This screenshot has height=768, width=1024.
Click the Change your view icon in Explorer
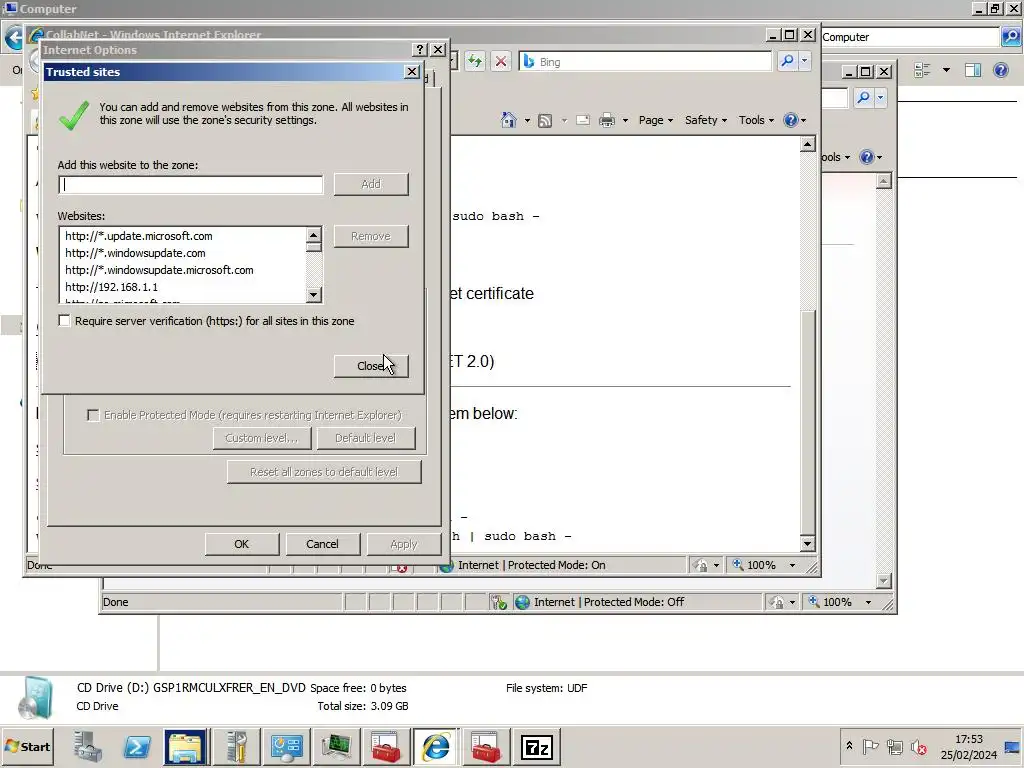click(922, 70)
